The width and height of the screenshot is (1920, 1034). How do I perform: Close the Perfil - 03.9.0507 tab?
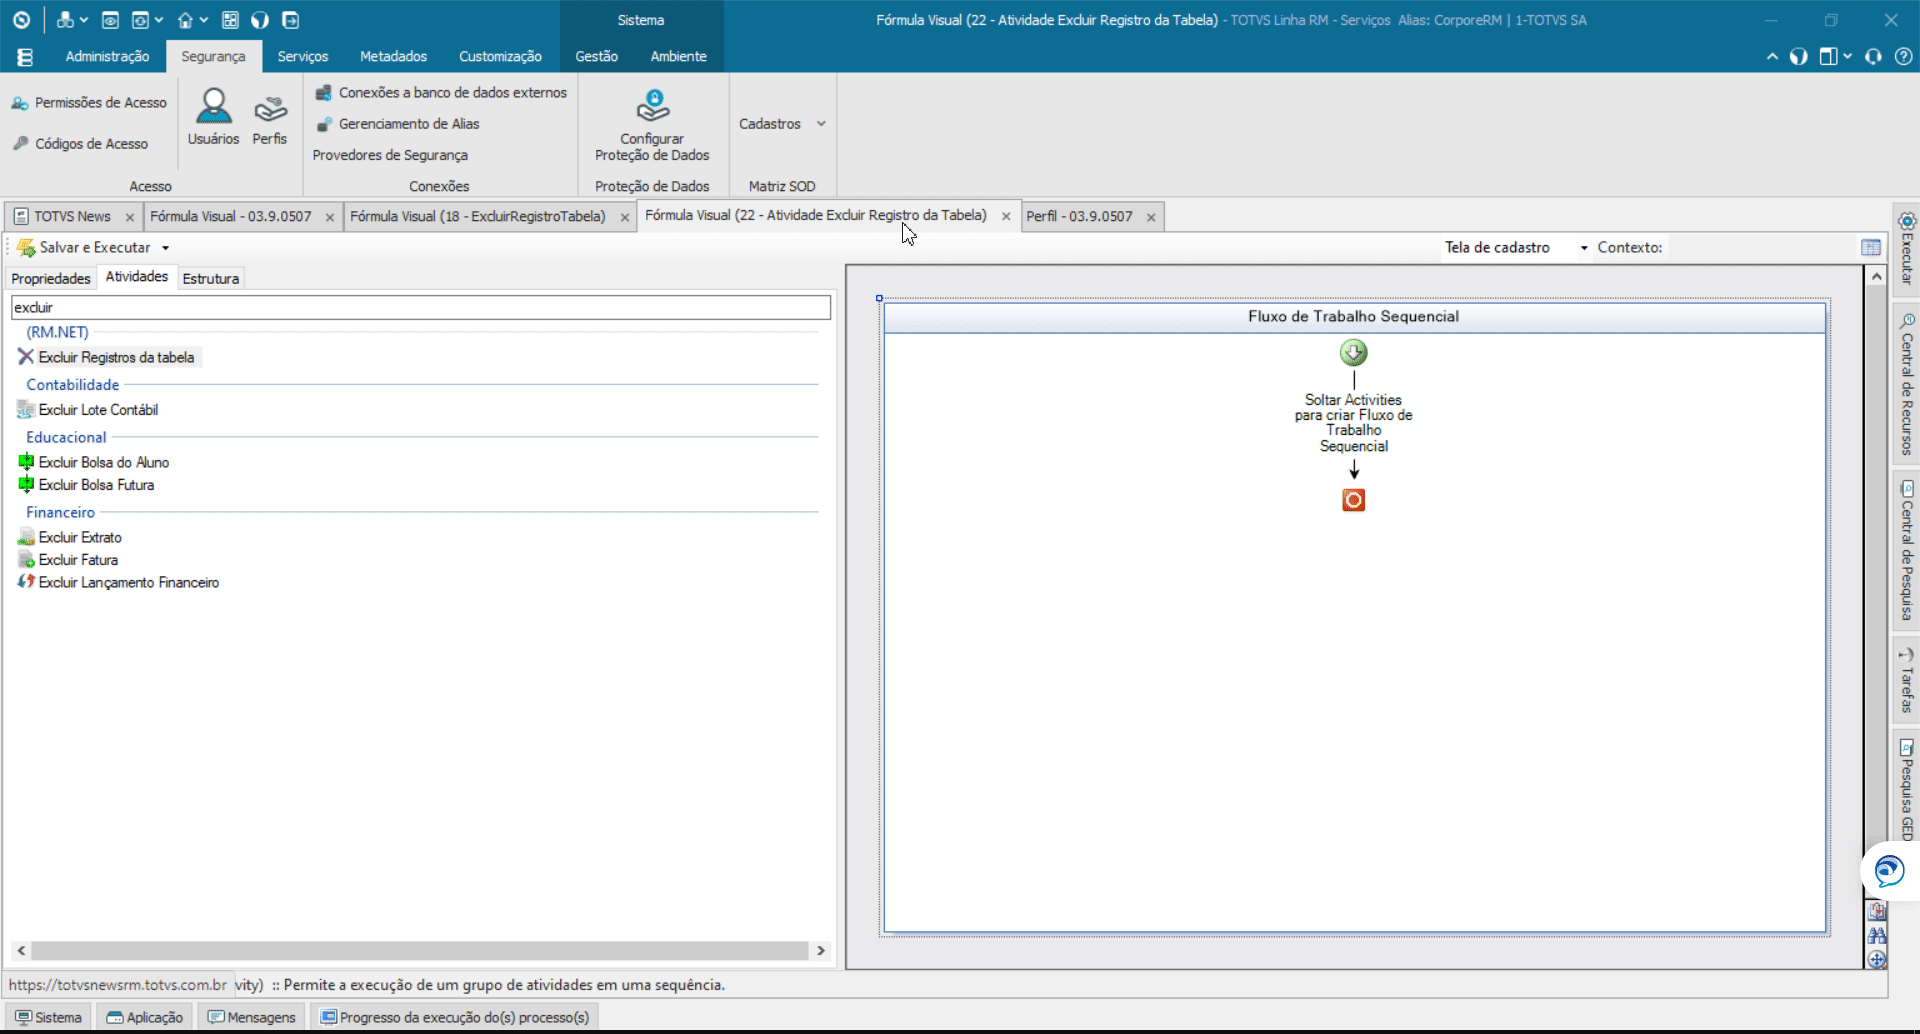(x=1151, y=217)
